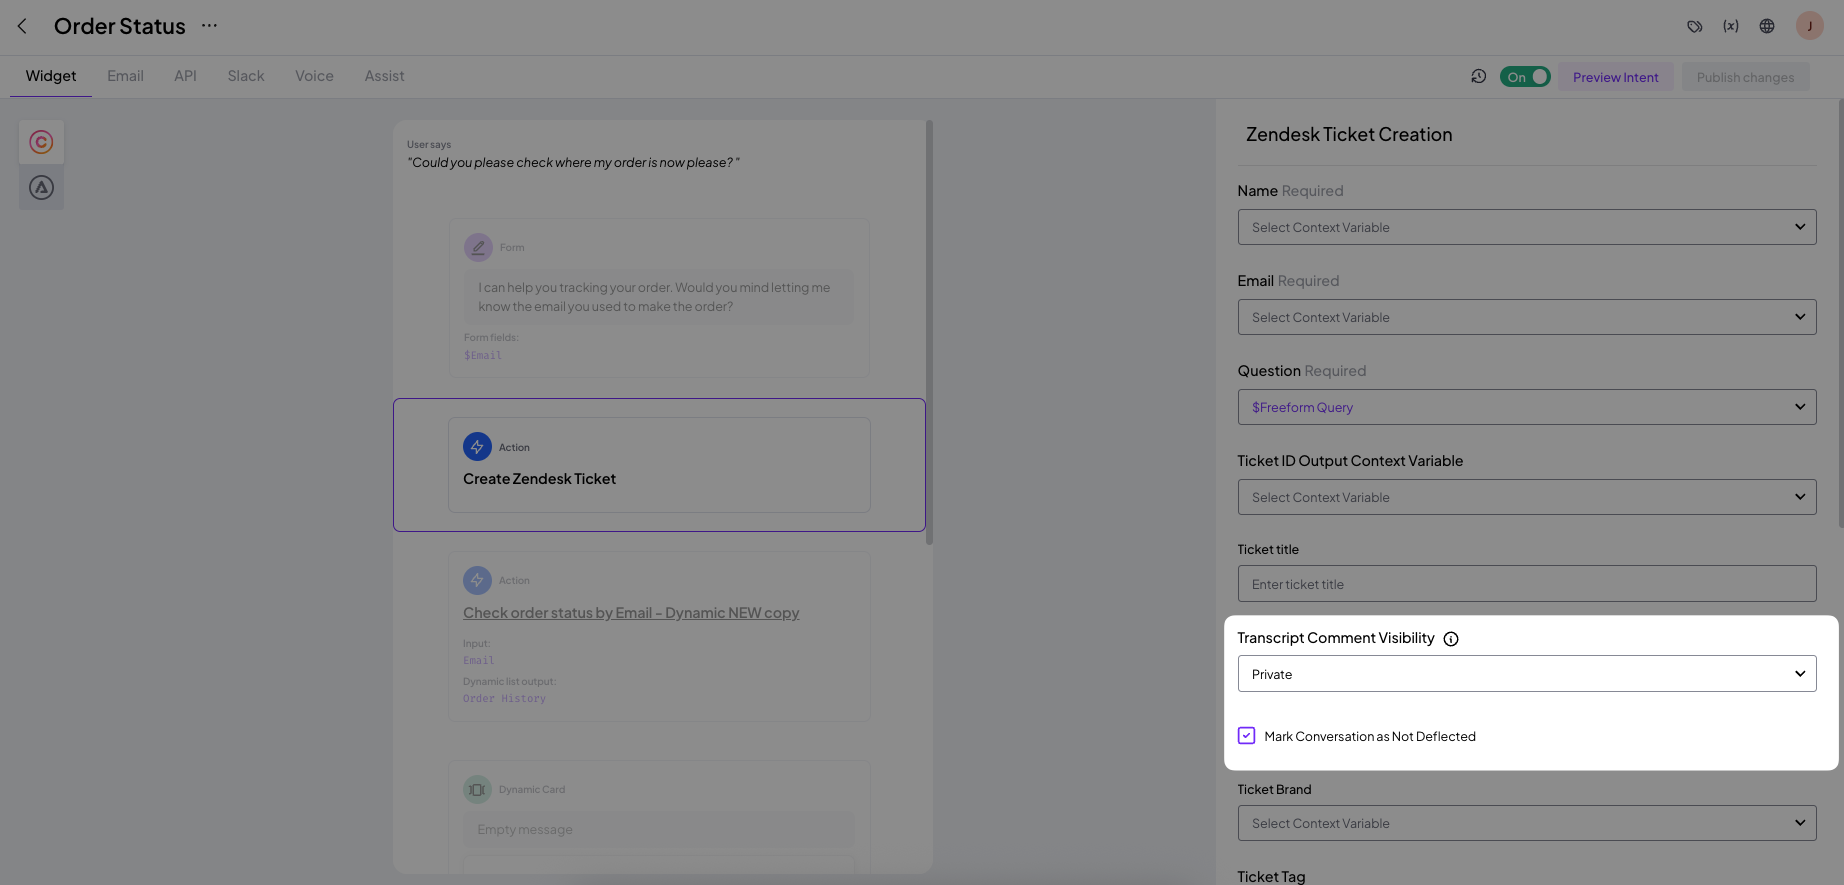Open the context variables (x) icon
The image size is (1844, 885).
1731,27
